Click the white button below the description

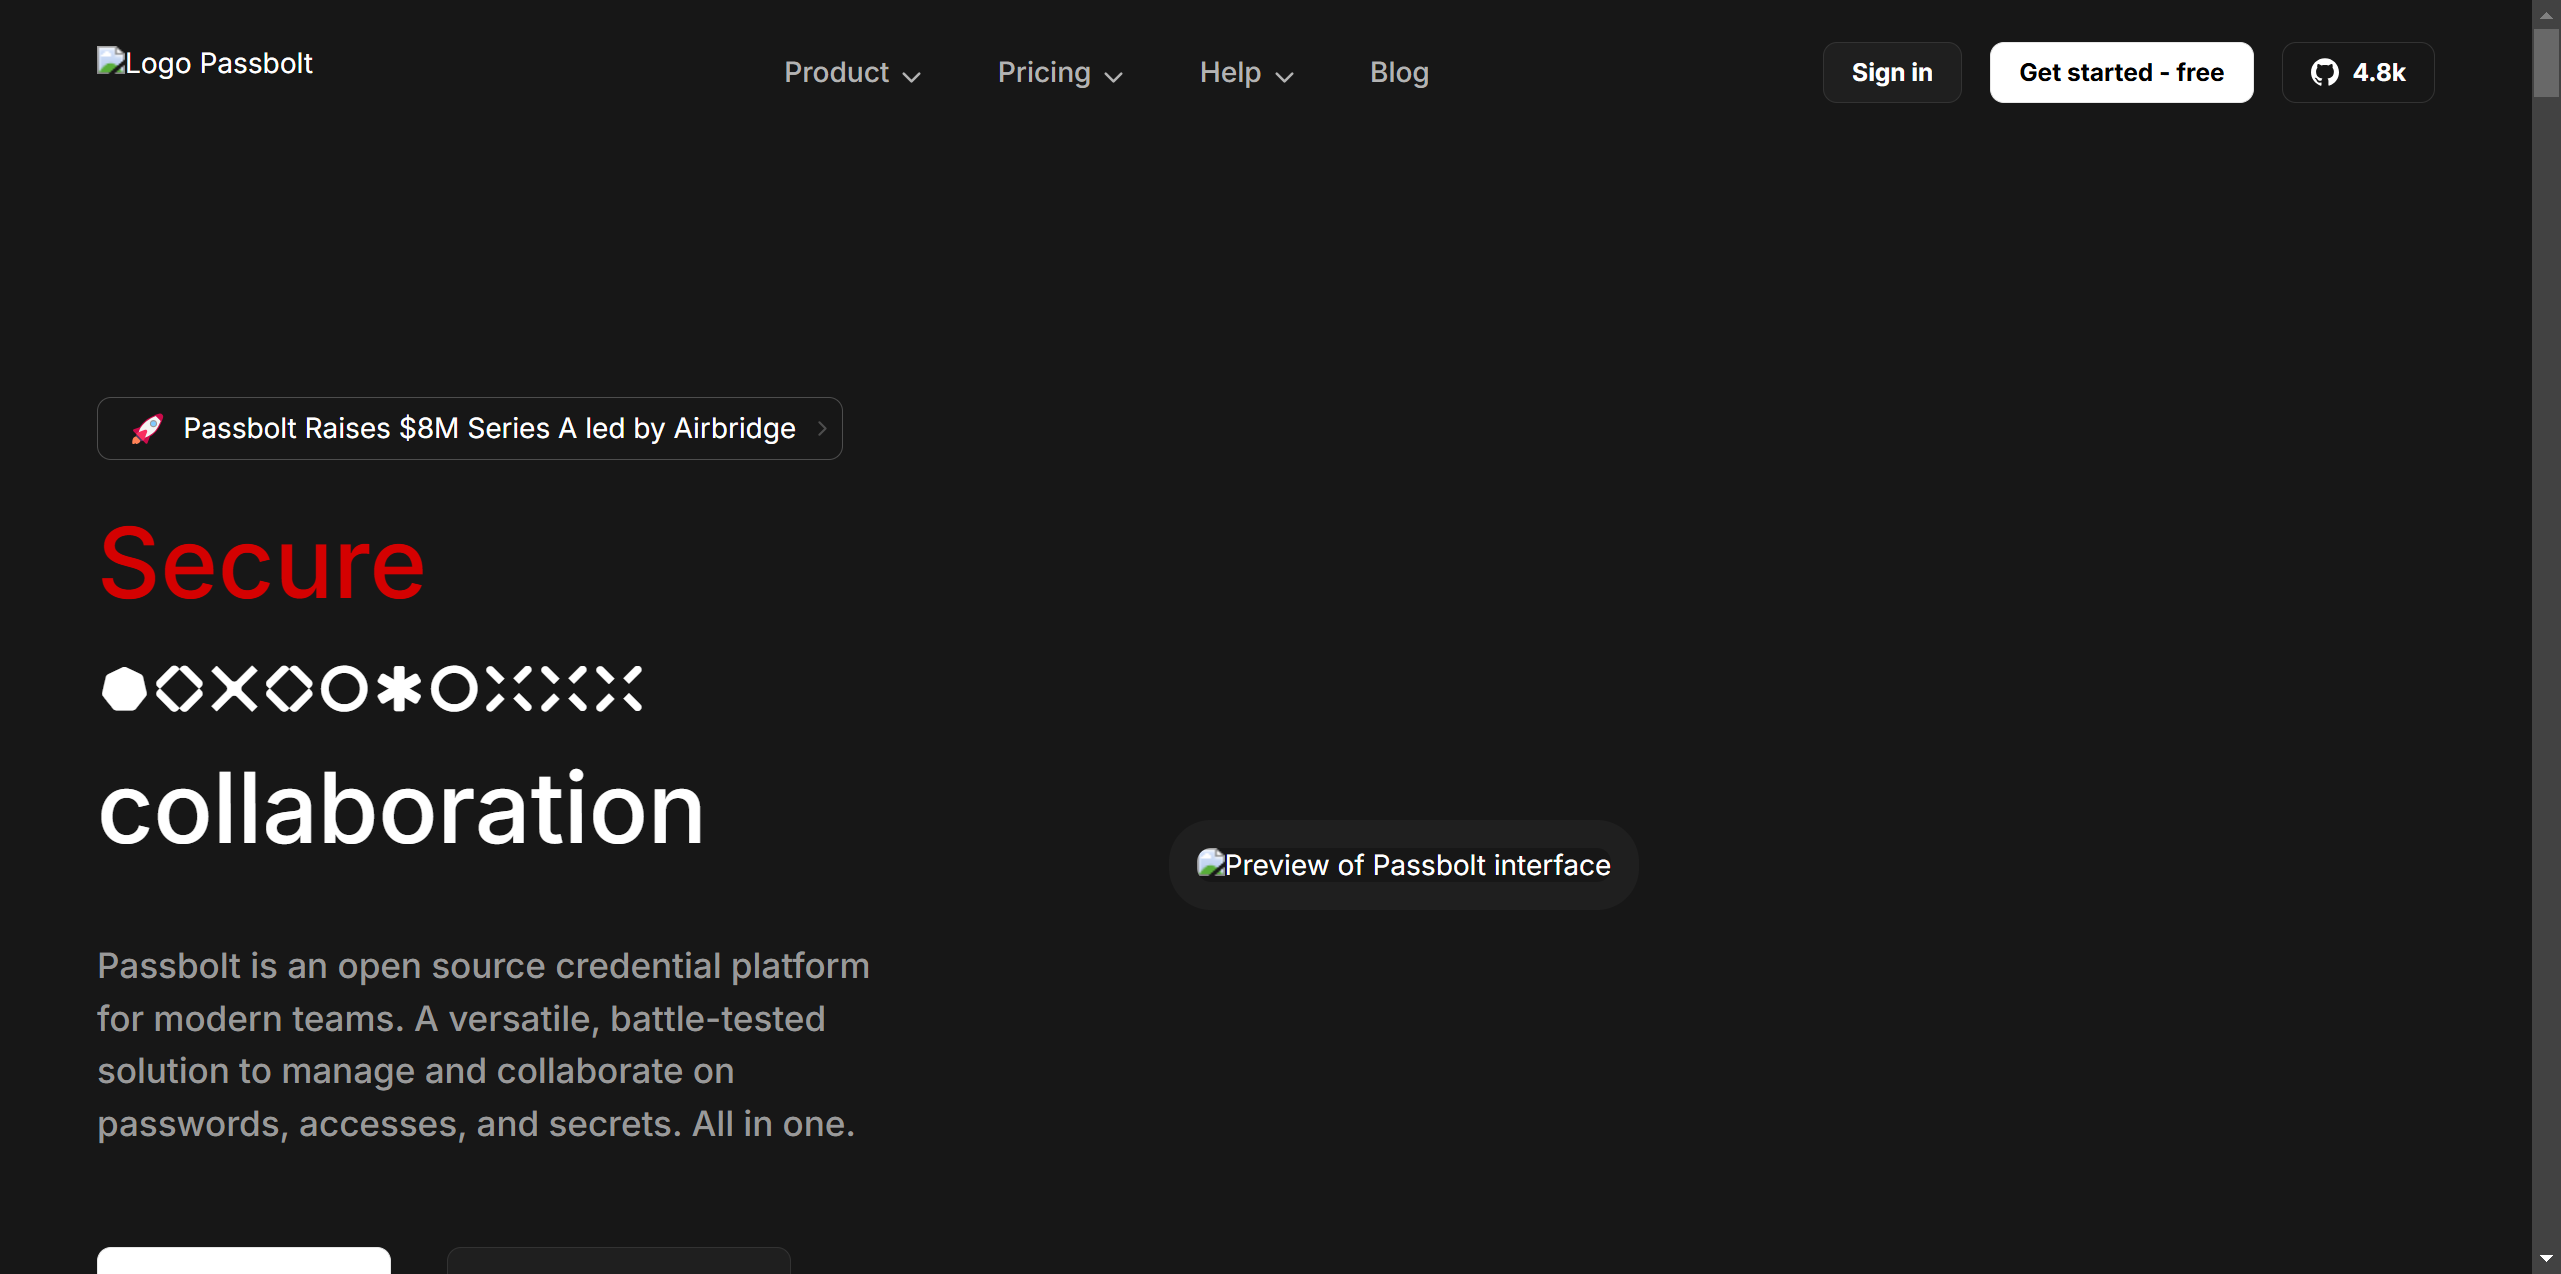[x=243, y=1260]
